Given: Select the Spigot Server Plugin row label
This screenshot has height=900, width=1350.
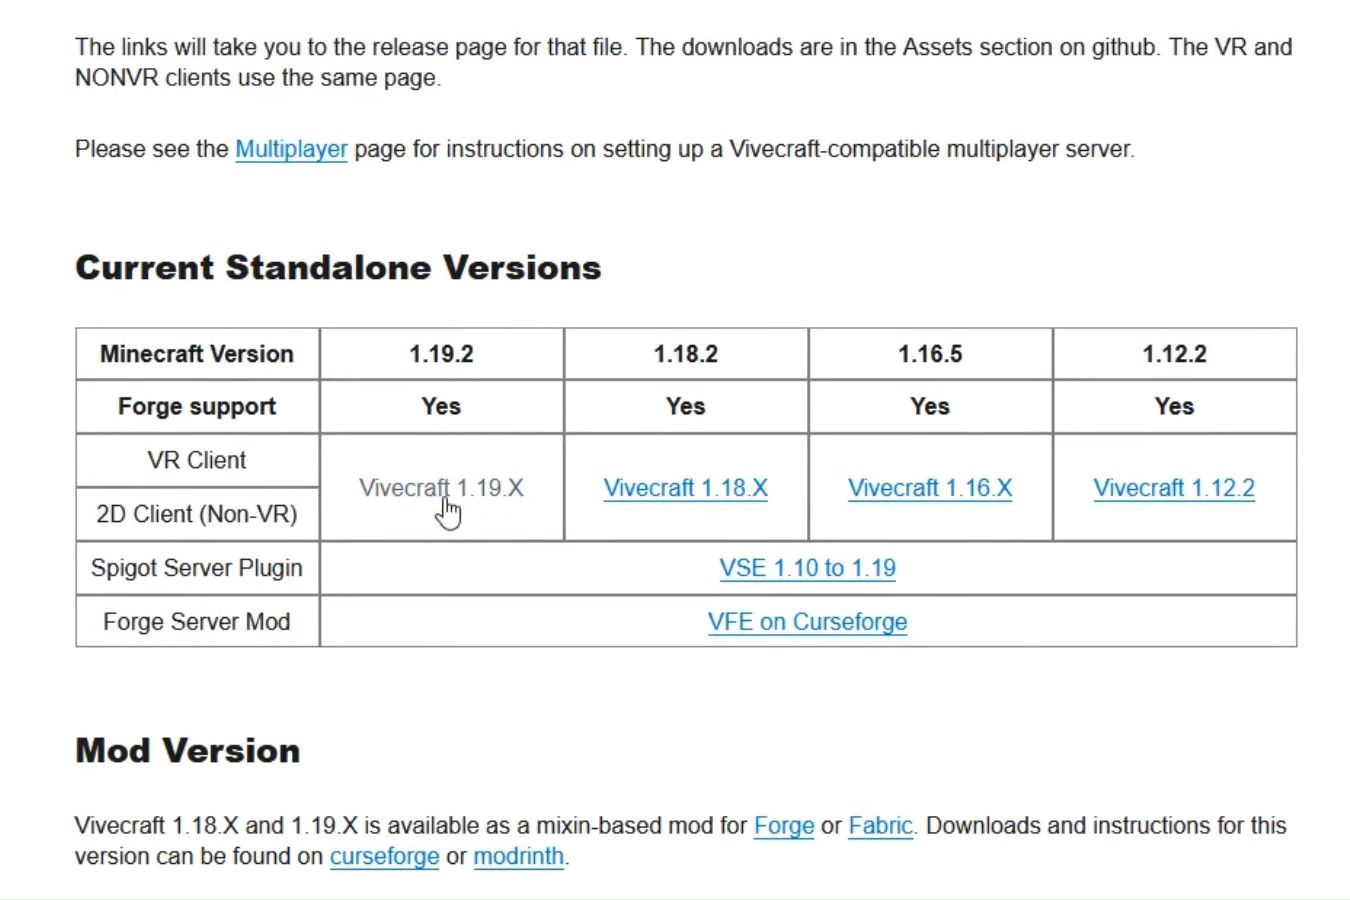Looking at the screenshot, I should tap(197, 568).
